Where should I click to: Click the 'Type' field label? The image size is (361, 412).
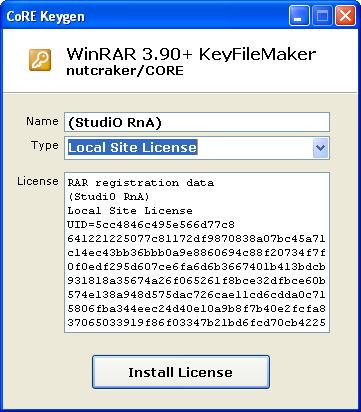click(45, 146)
